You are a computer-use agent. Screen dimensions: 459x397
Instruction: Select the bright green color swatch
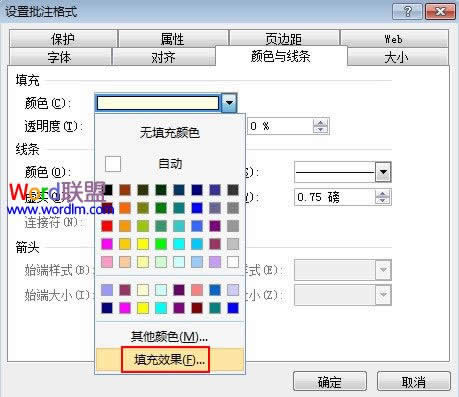point(161,244)
